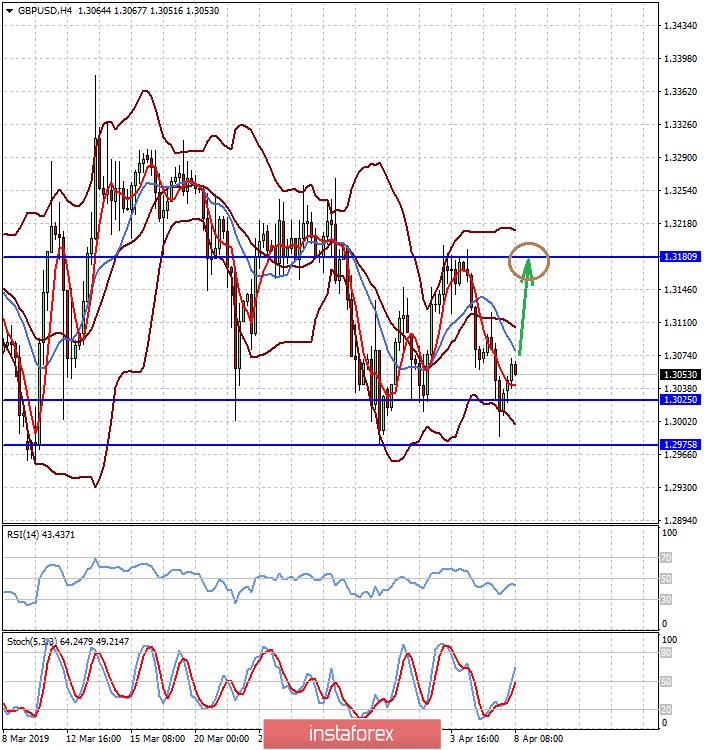Click the 1.29758 price level label
The image size is (704, 750).
680,445
